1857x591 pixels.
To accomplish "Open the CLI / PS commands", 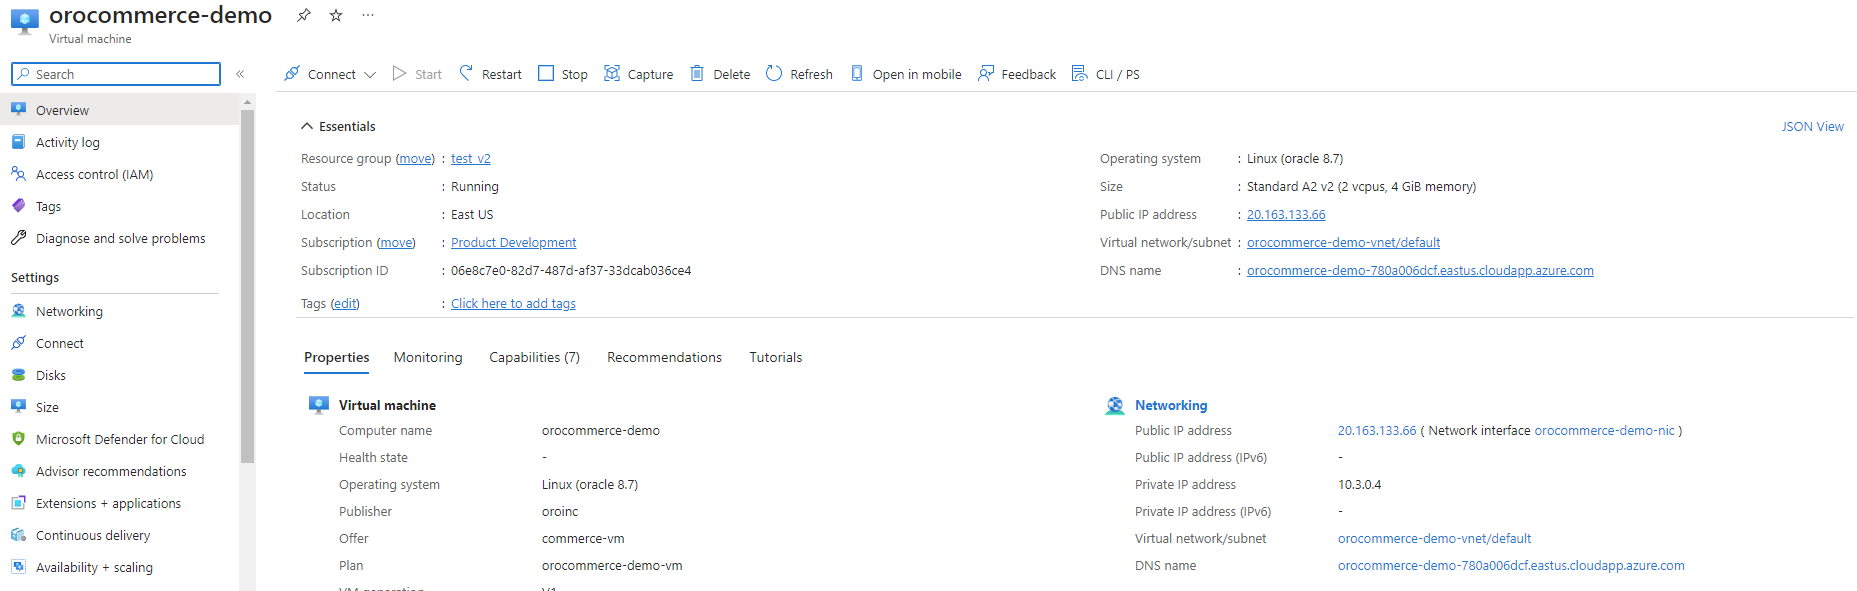I will pos(1105,74).
